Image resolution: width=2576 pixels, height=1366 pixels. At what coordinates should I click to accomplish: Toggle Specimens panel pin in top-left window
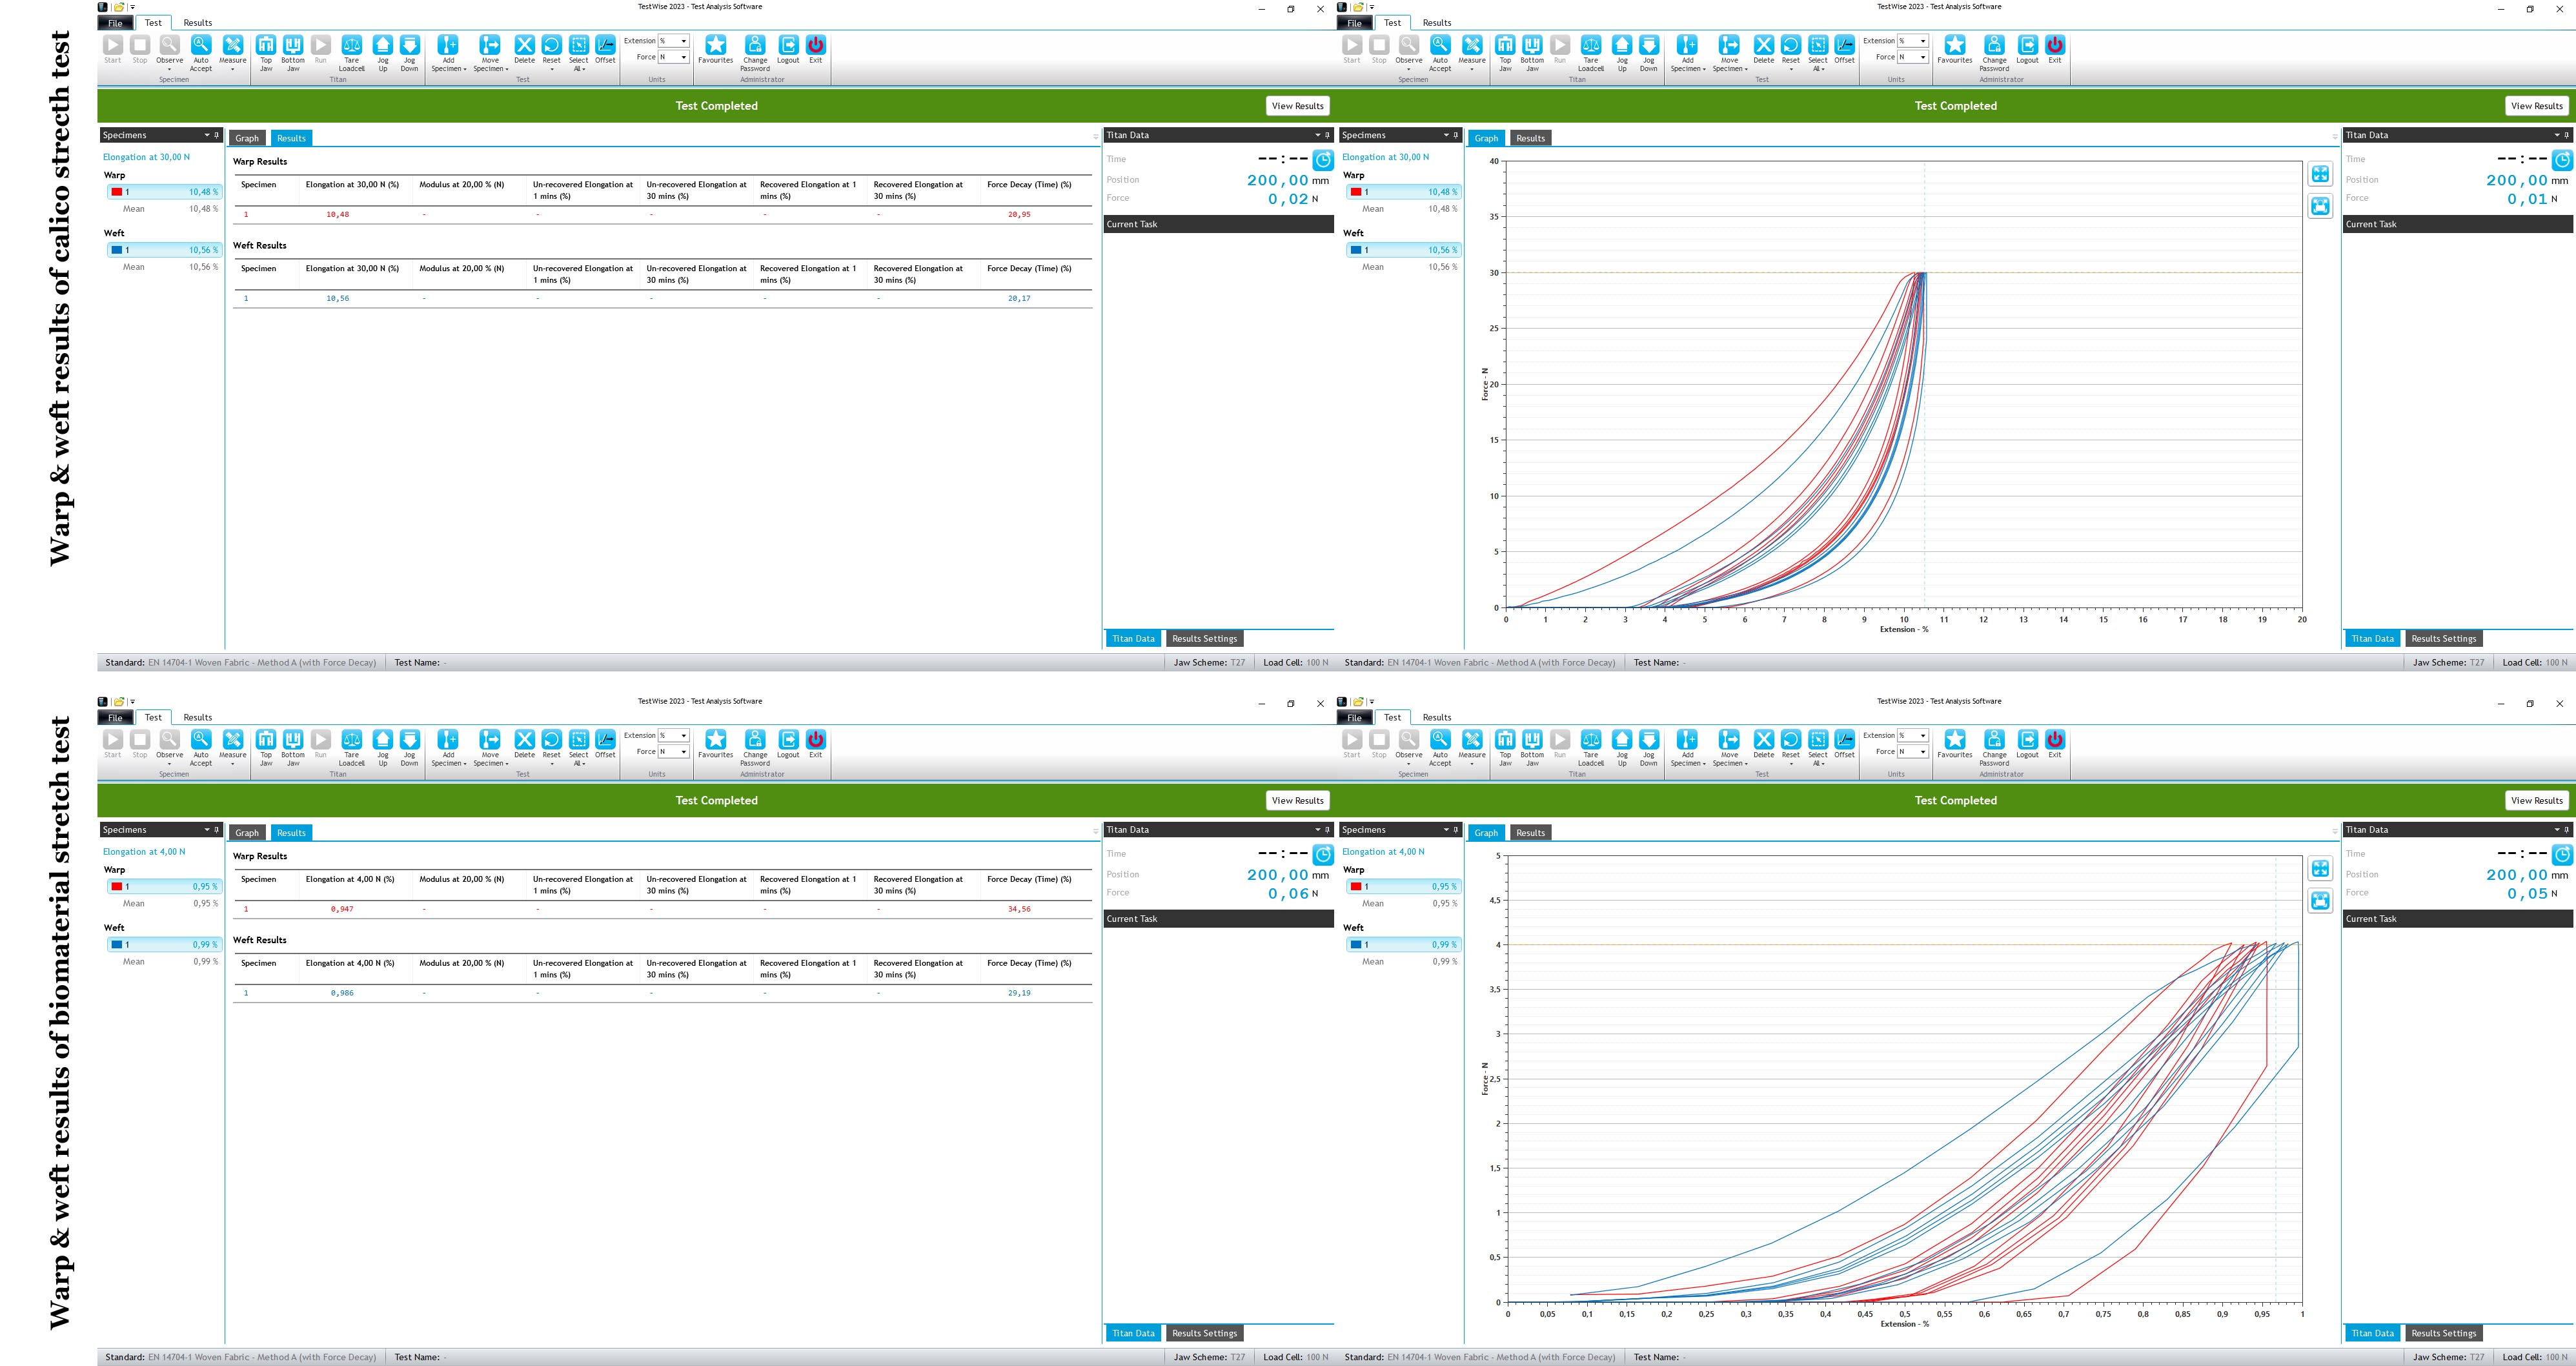[x=216, y=135]
